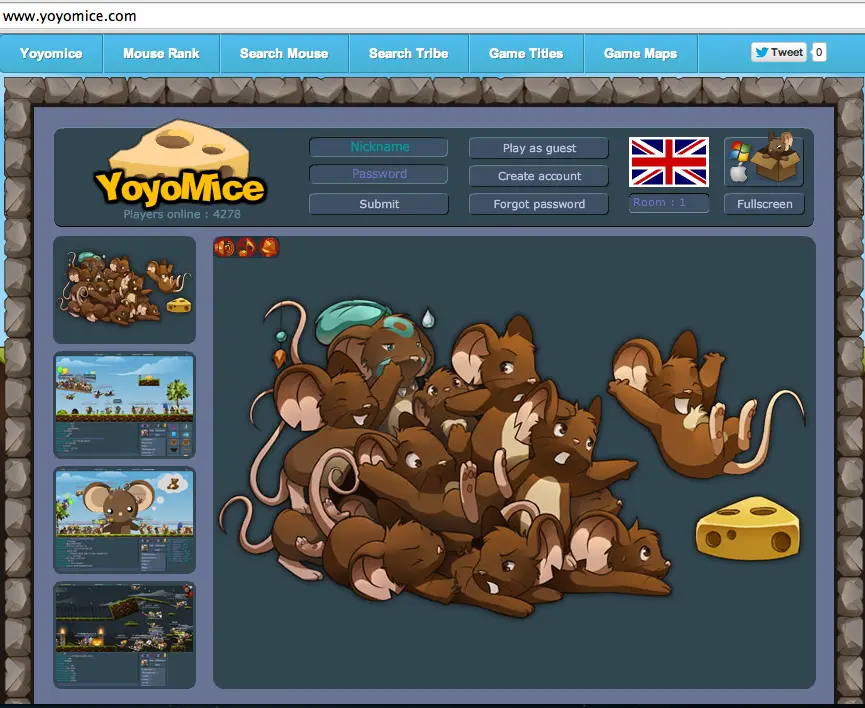Select the dark night map thumbnail
Viewport: 865px width, 708px height.
coord(125,635)
